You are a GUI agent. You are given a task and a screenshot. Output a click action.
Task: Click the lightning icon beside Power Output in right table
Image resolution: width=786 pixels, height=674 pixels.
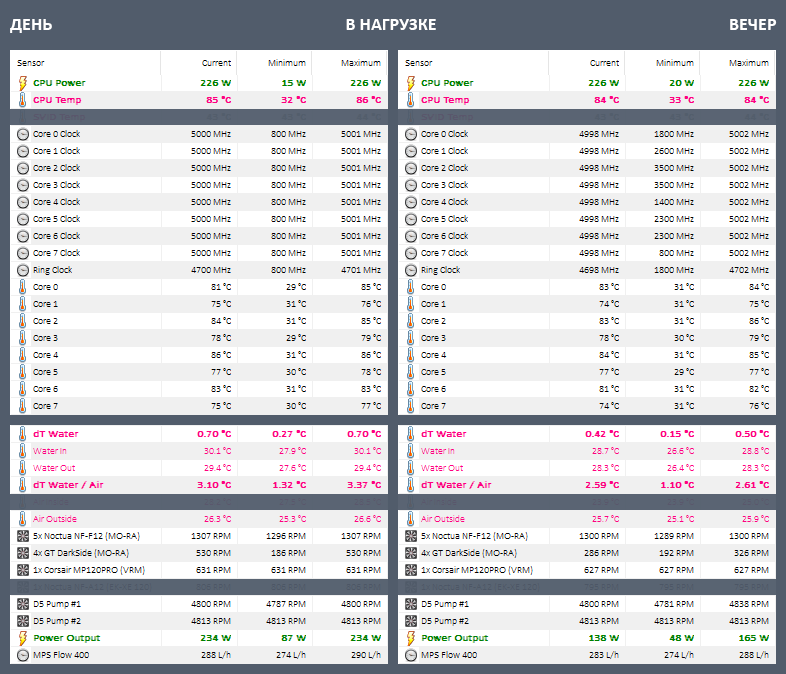[410, 638]
